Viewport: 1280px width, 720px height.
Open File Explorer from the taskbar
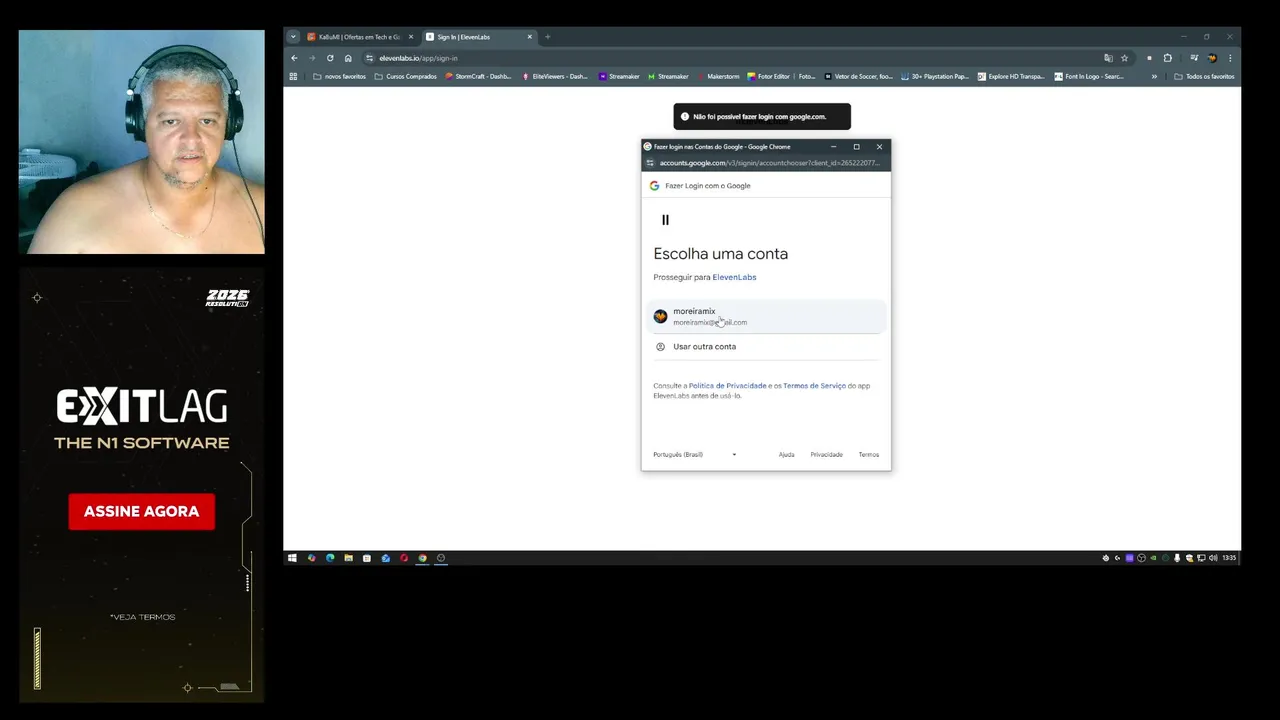coord(348,558)
